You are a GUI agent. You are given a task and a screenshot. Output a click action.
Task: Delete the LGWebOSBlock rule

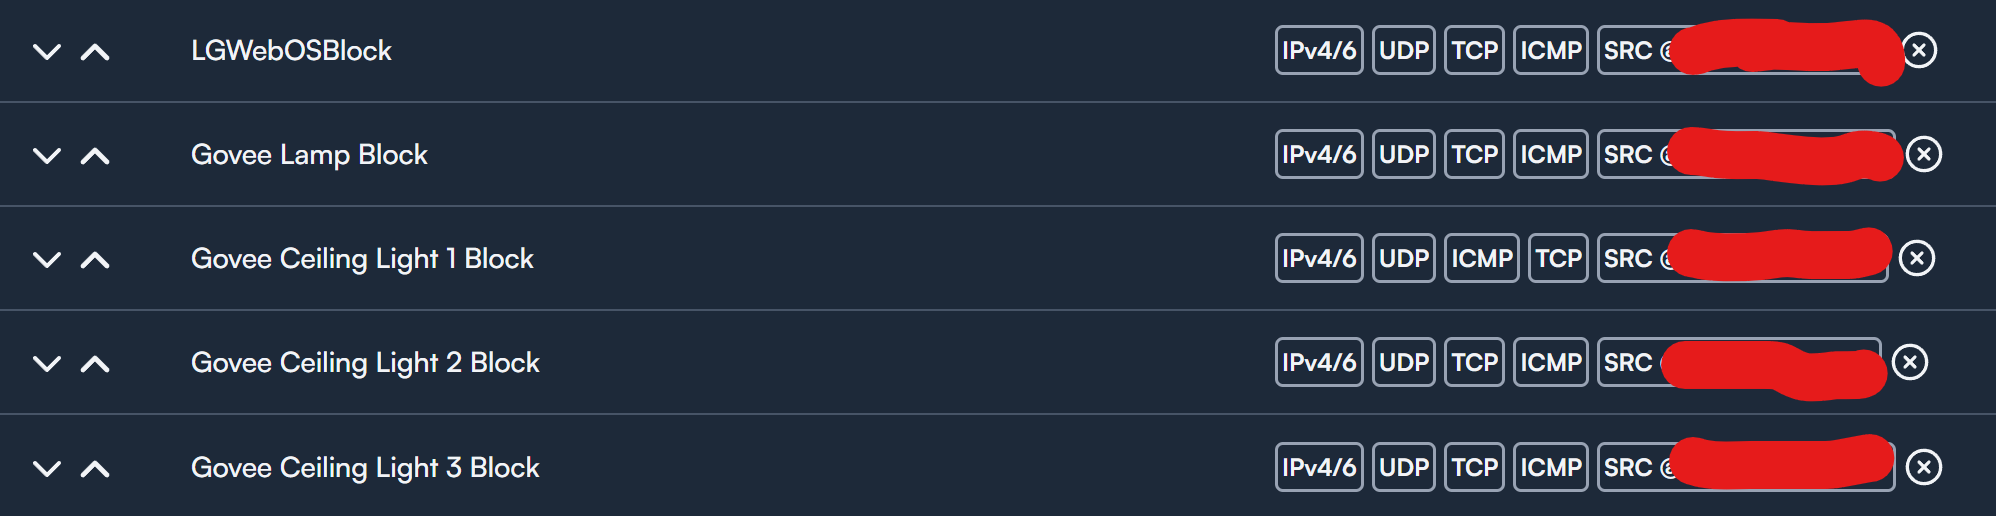click(1919, 50)
